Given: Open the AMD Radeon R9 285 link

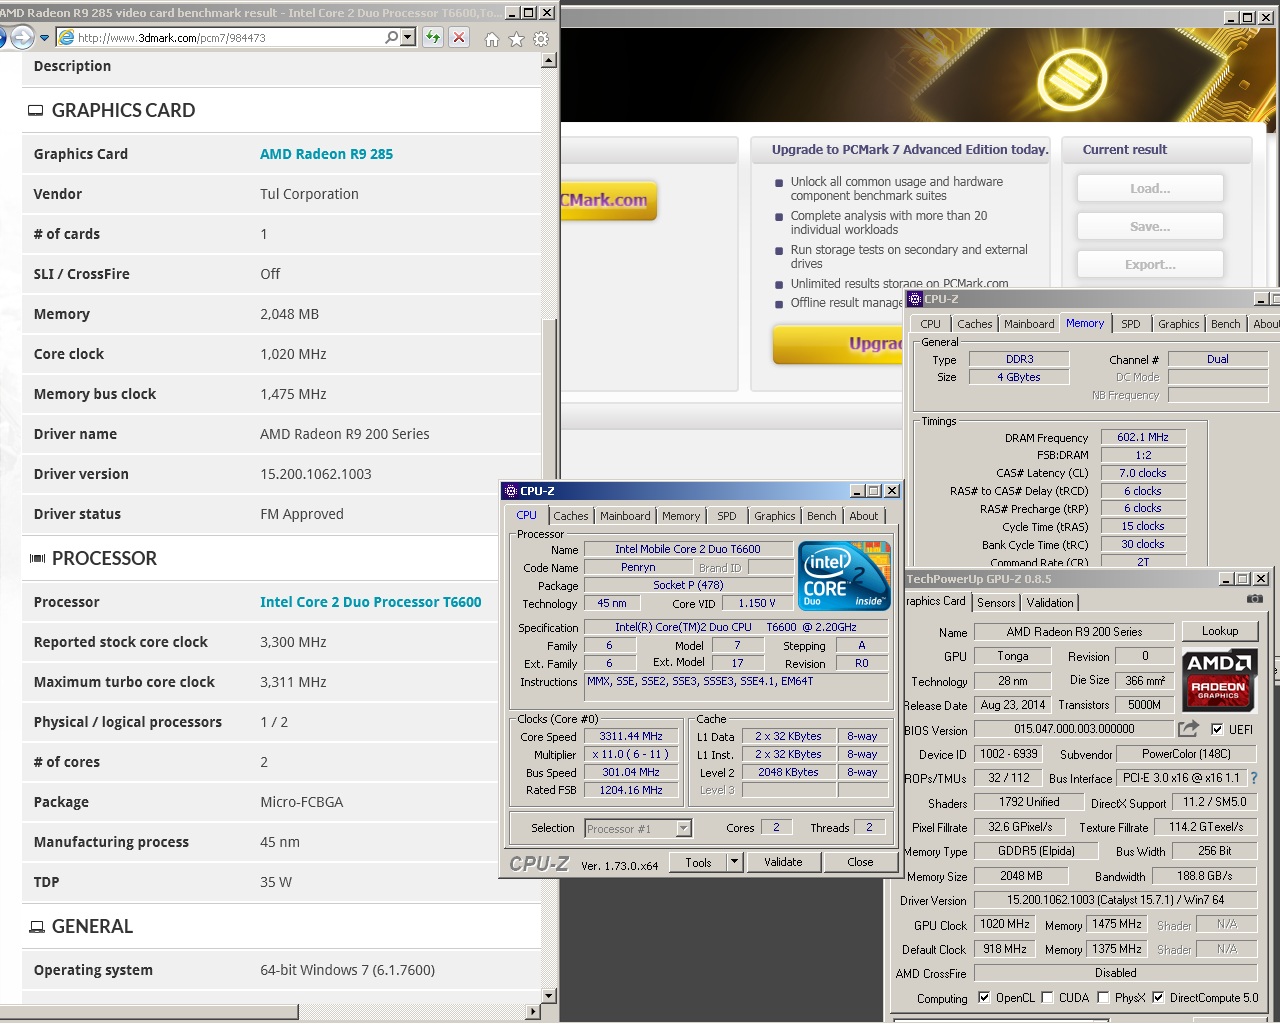Looking at the screenshot, I should point(326,154).
